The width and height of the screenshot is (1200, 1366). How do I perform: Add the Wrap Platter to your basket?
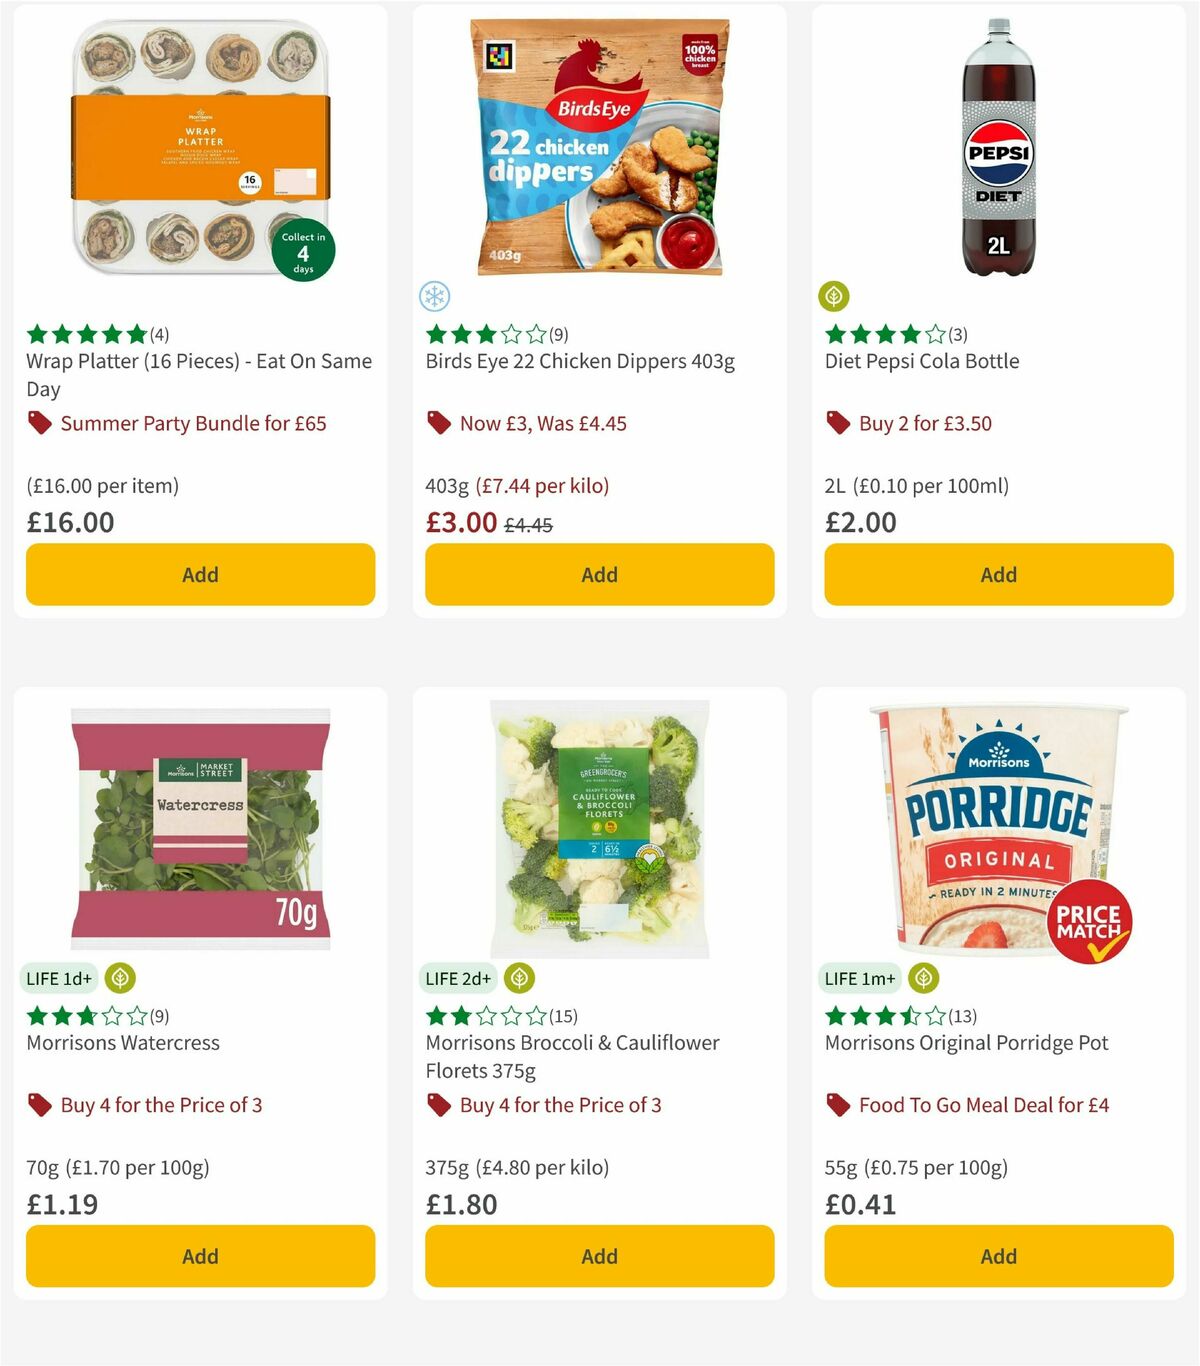[200, 575]
